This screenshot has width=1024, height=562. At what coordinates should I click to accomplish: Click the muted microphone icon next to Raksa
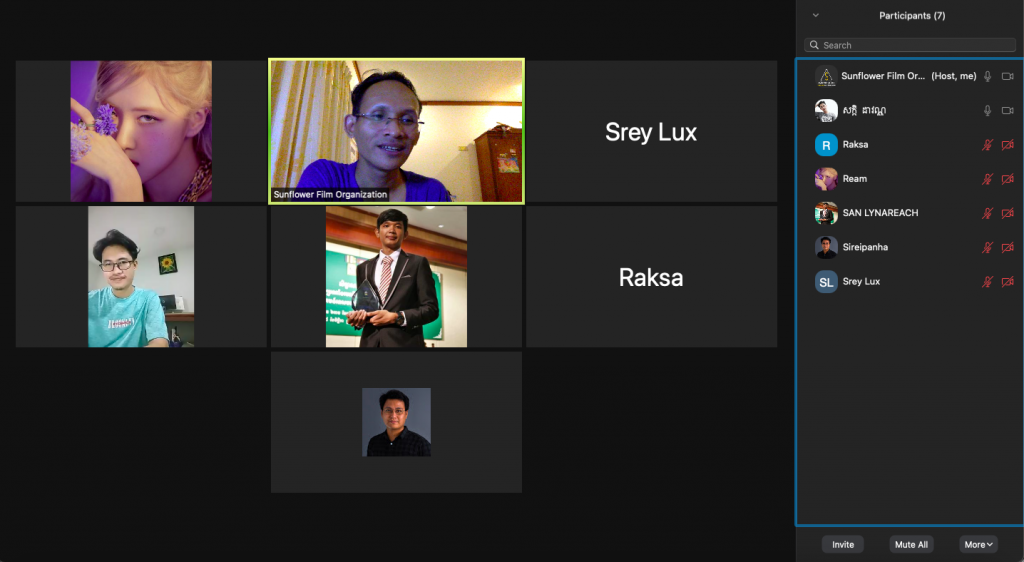987,145
